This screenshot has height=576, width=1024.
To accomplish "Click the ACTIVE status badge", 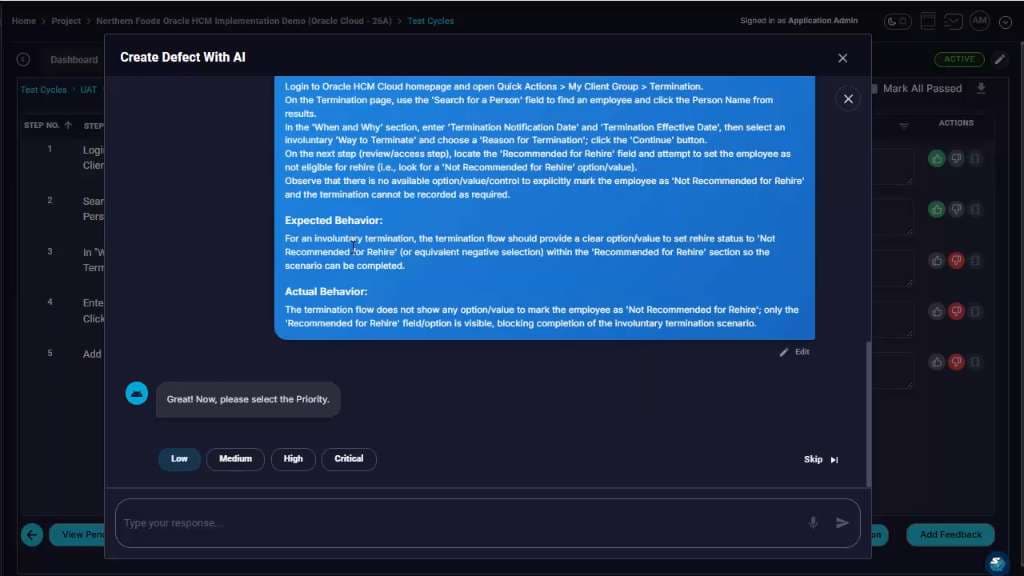I will click(959, 59).
